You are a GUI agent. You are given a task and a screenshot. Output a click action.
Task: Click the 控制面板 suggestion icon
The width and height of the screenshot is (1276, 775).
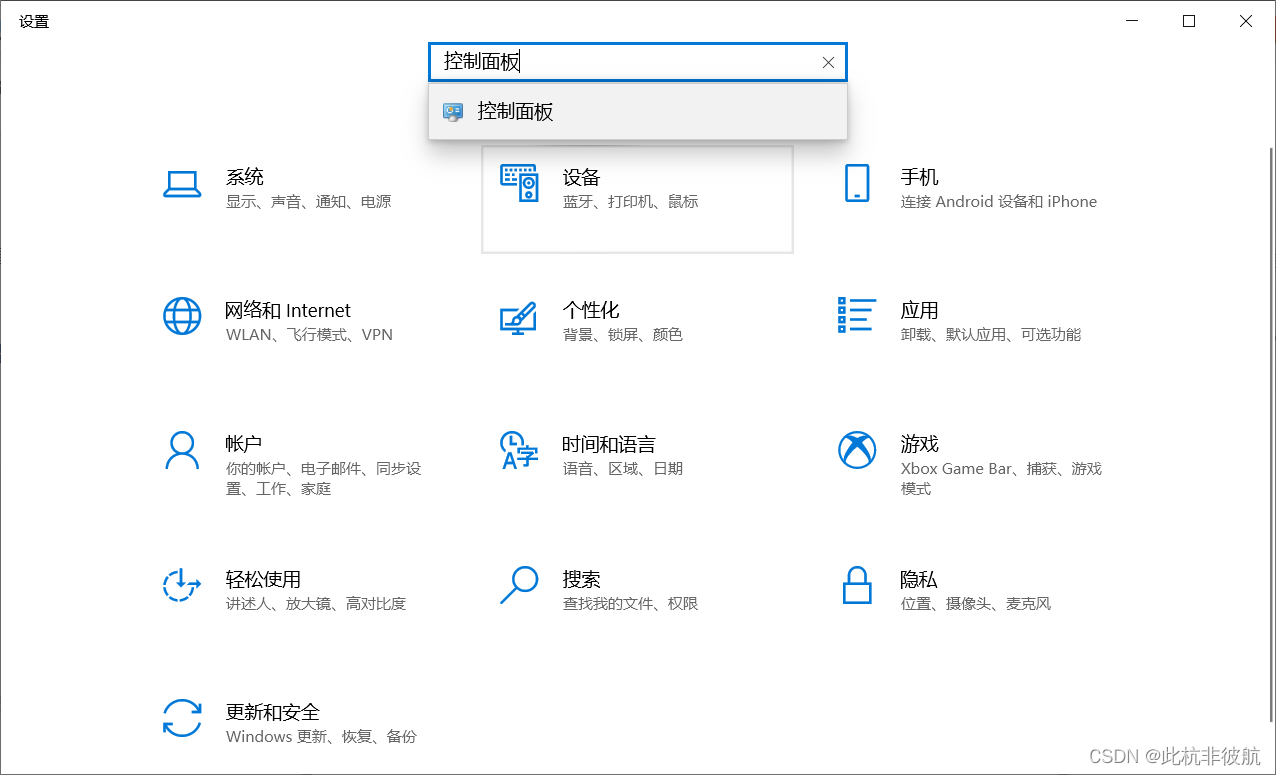pos(453,112)
